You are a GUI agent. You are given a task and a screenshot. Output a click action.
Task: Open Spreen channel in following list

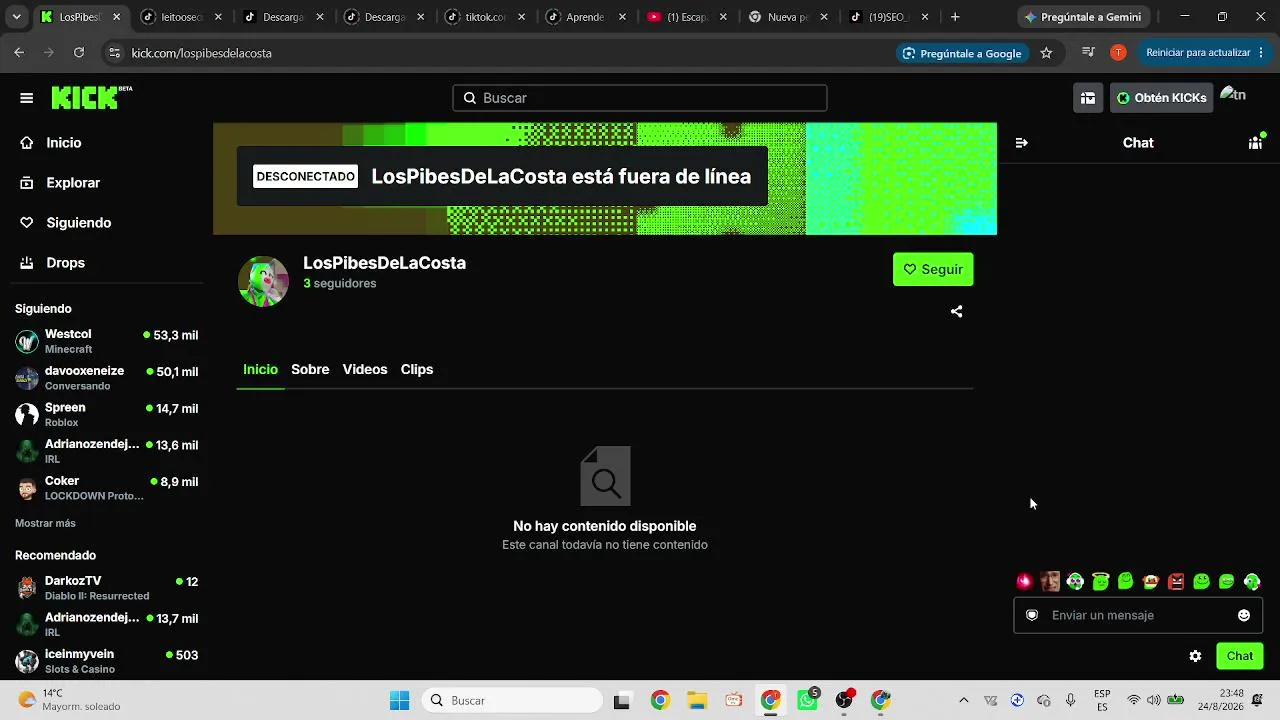point(106,415)
